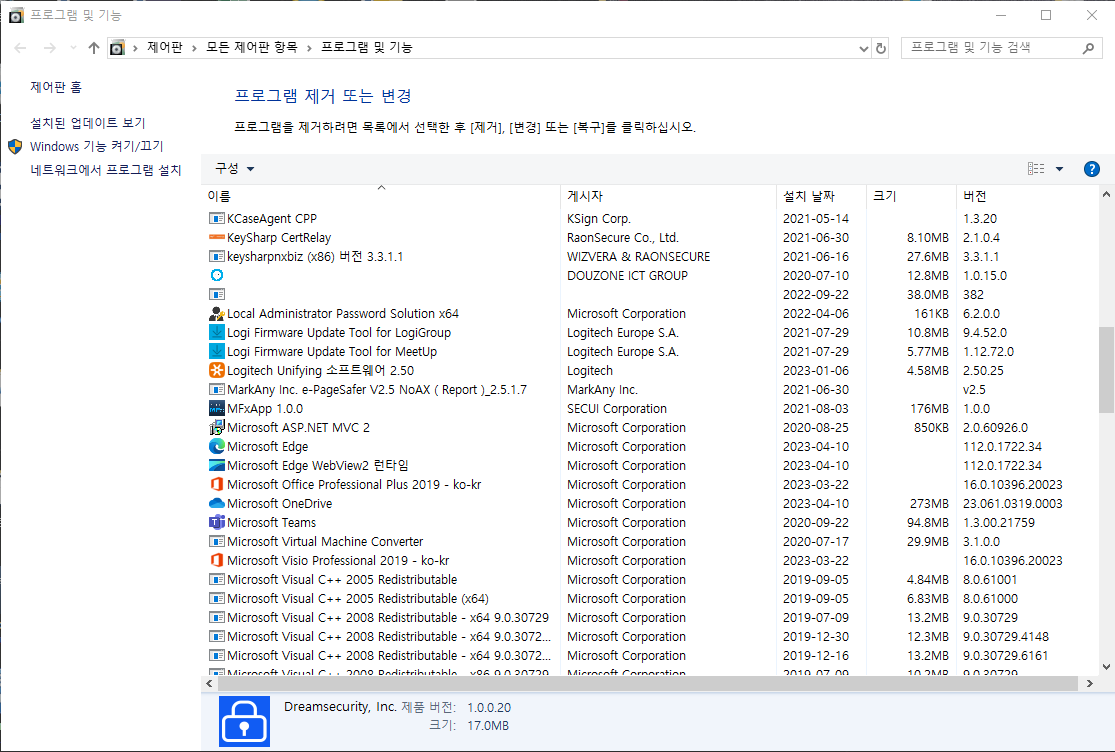Open Windows 기능 켜기/끄기 link
1115x752 pixels.
point(97,146)
